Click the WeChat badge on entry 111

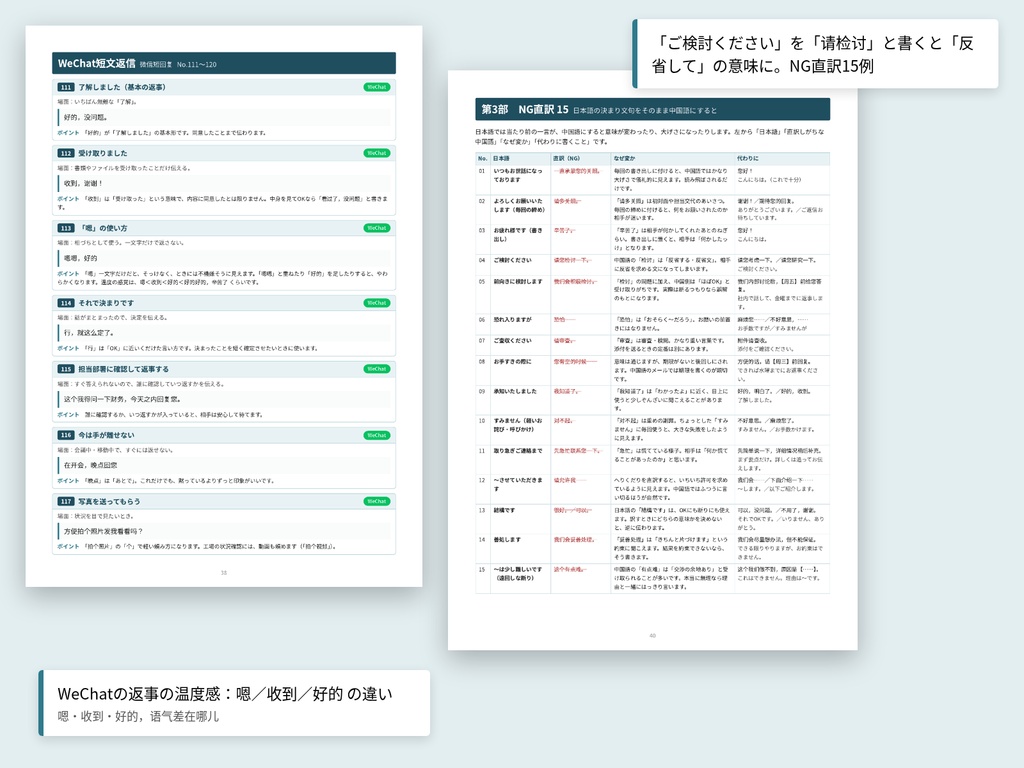click(x=377, y=87)
